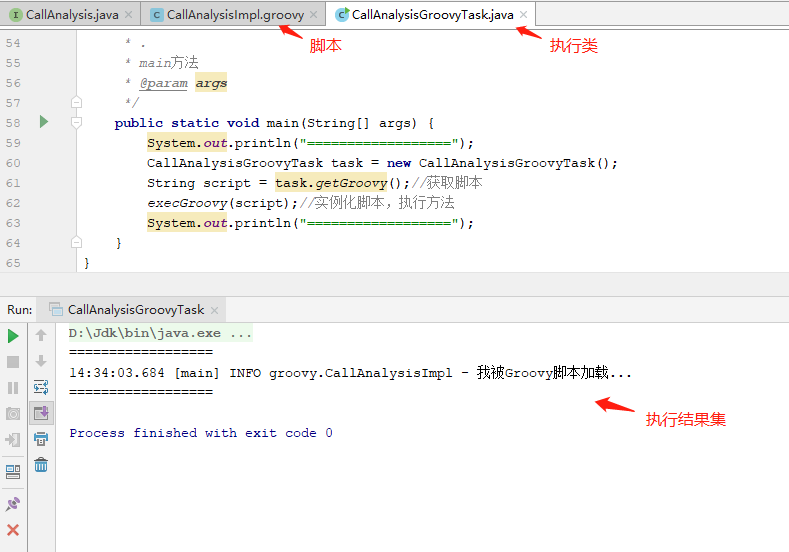Click the Dump threads camera icon
The width and height of the screenshot is (789, 552).
click(13, 414)
